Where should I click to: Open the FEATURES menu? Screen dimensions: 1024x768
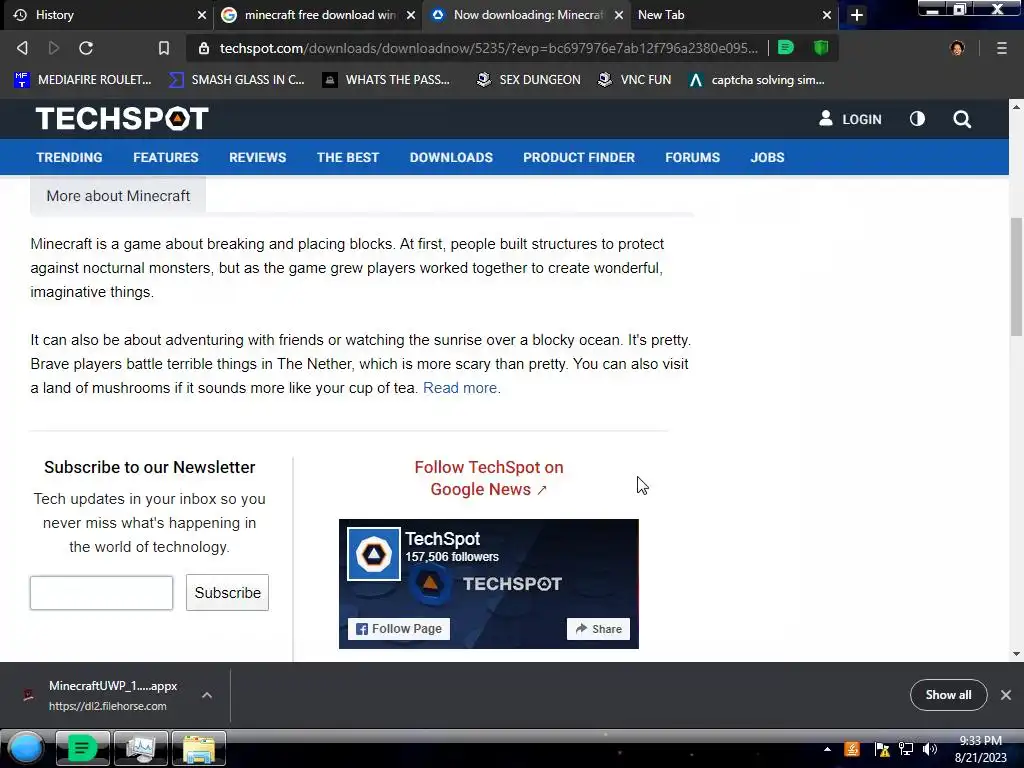tap(166, 157)
